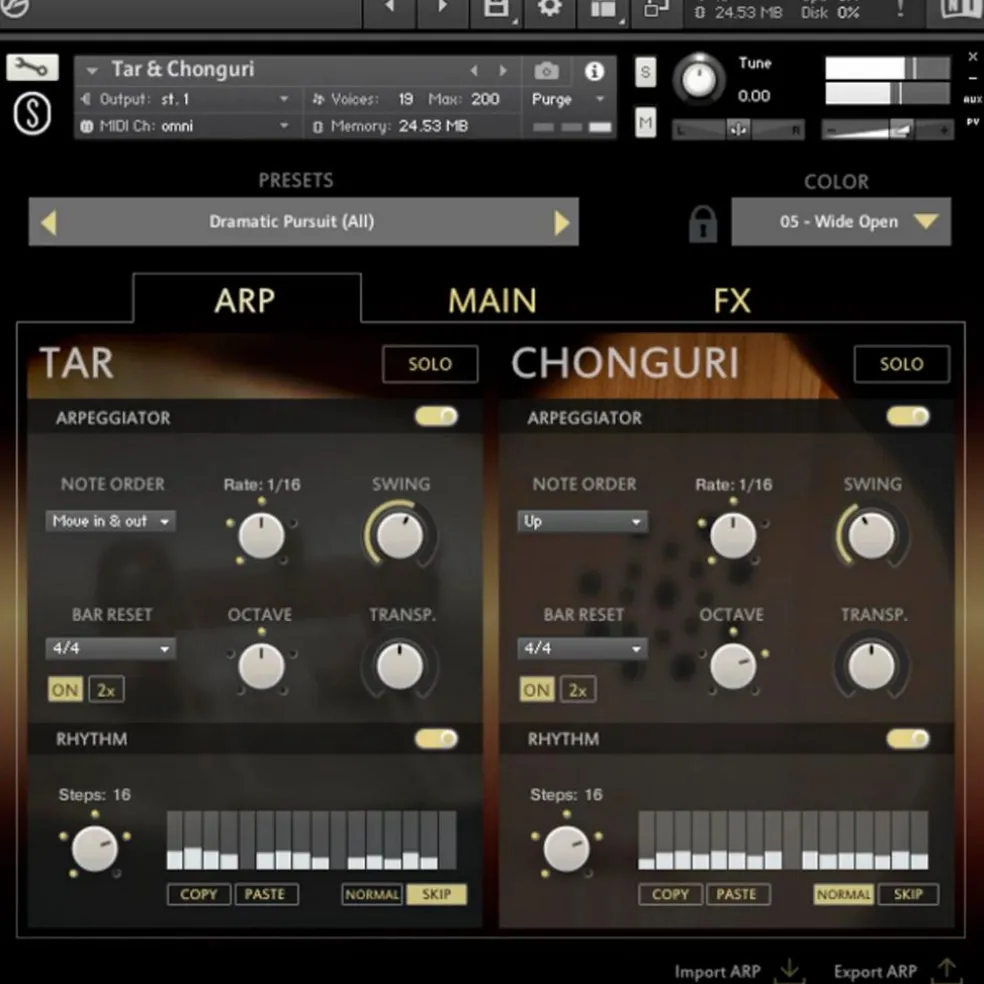Click the CHONGURI OCTAVE knob
Screen dimensions: 984x984
733,665
